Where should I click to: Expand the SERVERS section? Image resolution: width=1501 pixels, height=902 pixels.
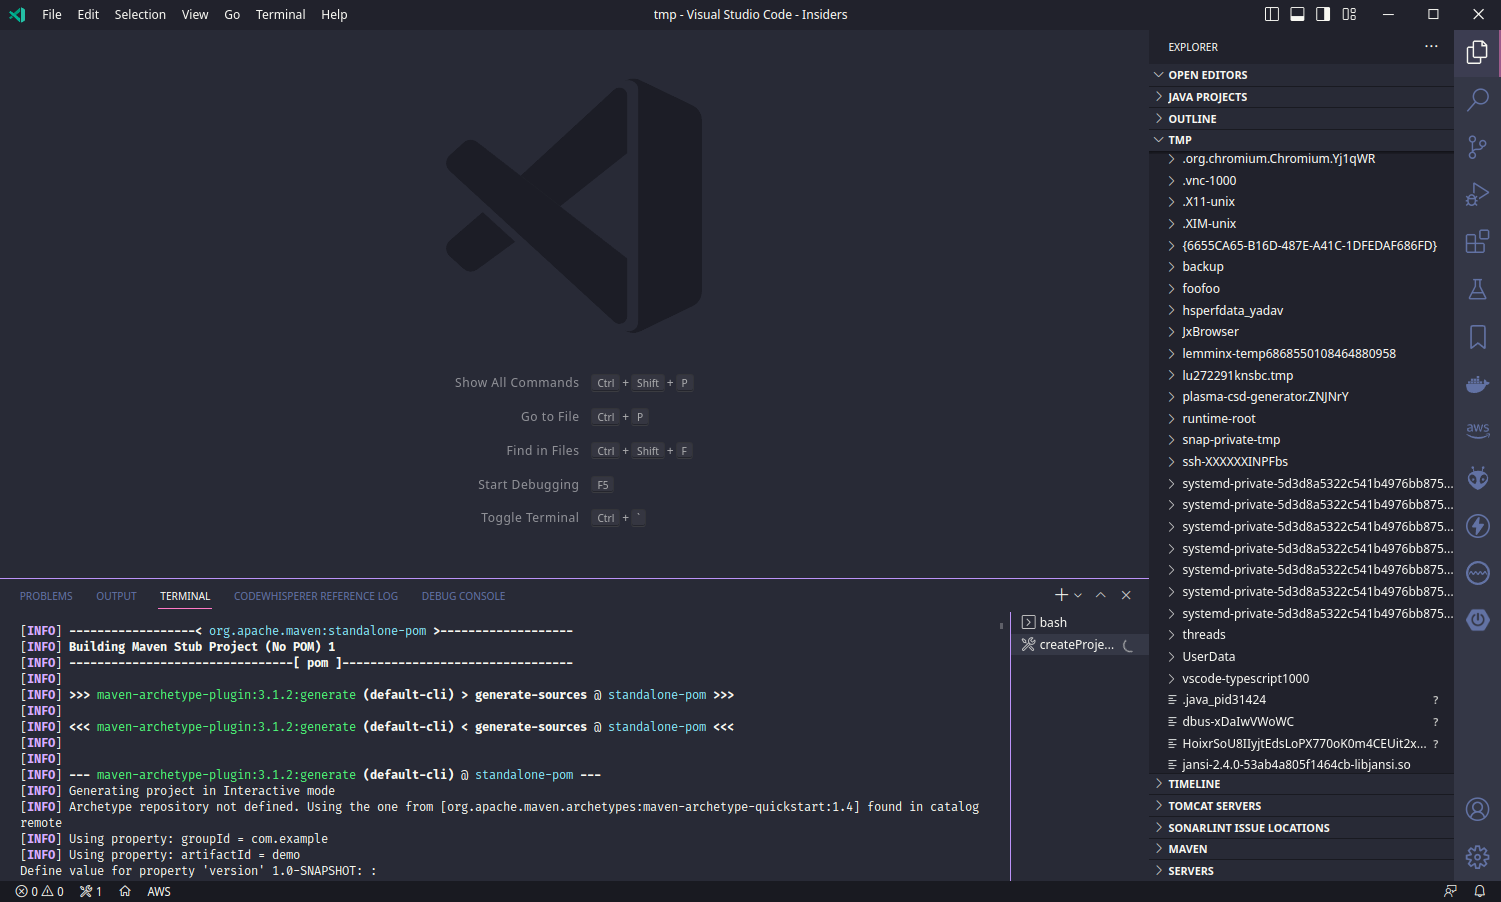1302,871
